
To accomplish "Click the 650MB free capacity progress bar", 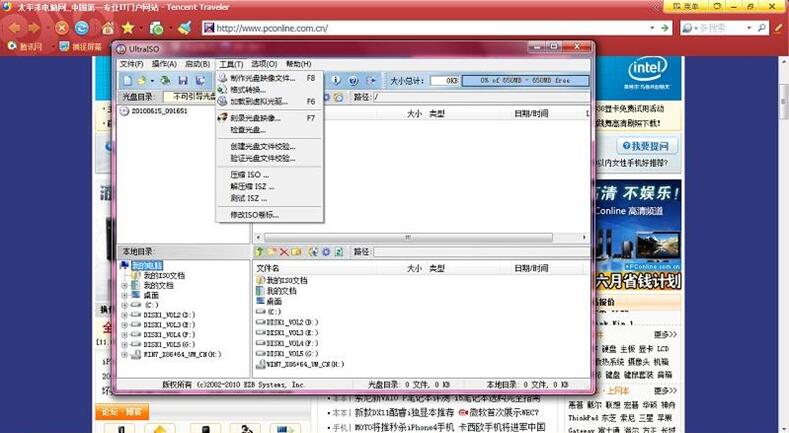I will pos(525,80).
